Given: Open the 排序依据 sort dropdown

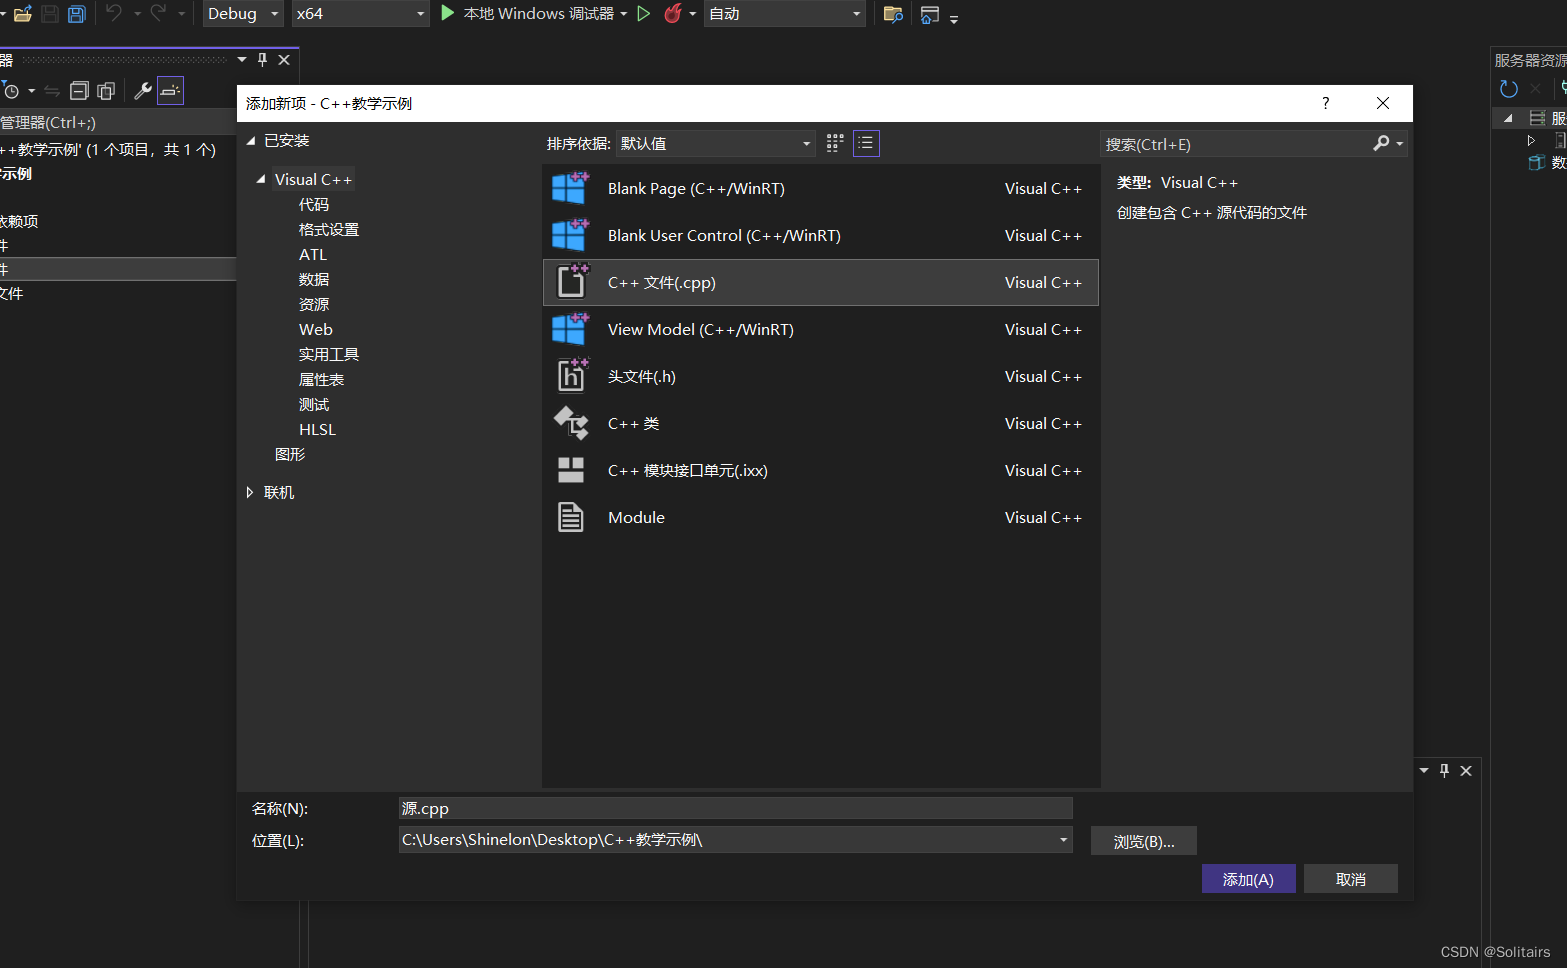Looking at the screenshot, I should 715,144.
